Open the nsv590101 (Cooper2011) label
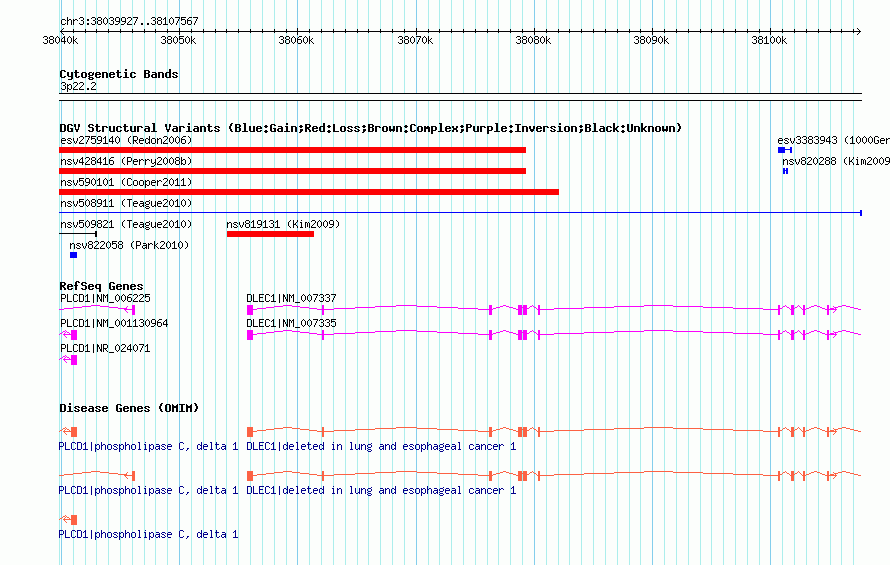This screenshot has height=565, width=890. 126,182
